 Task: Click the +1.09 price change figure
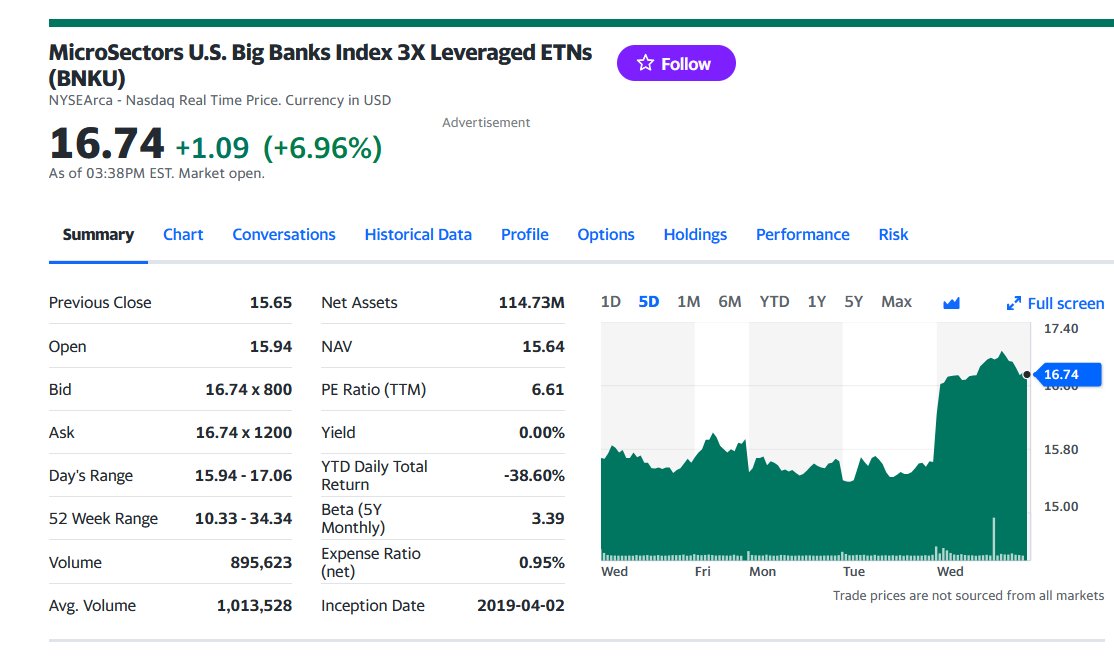tap(212, 148)
